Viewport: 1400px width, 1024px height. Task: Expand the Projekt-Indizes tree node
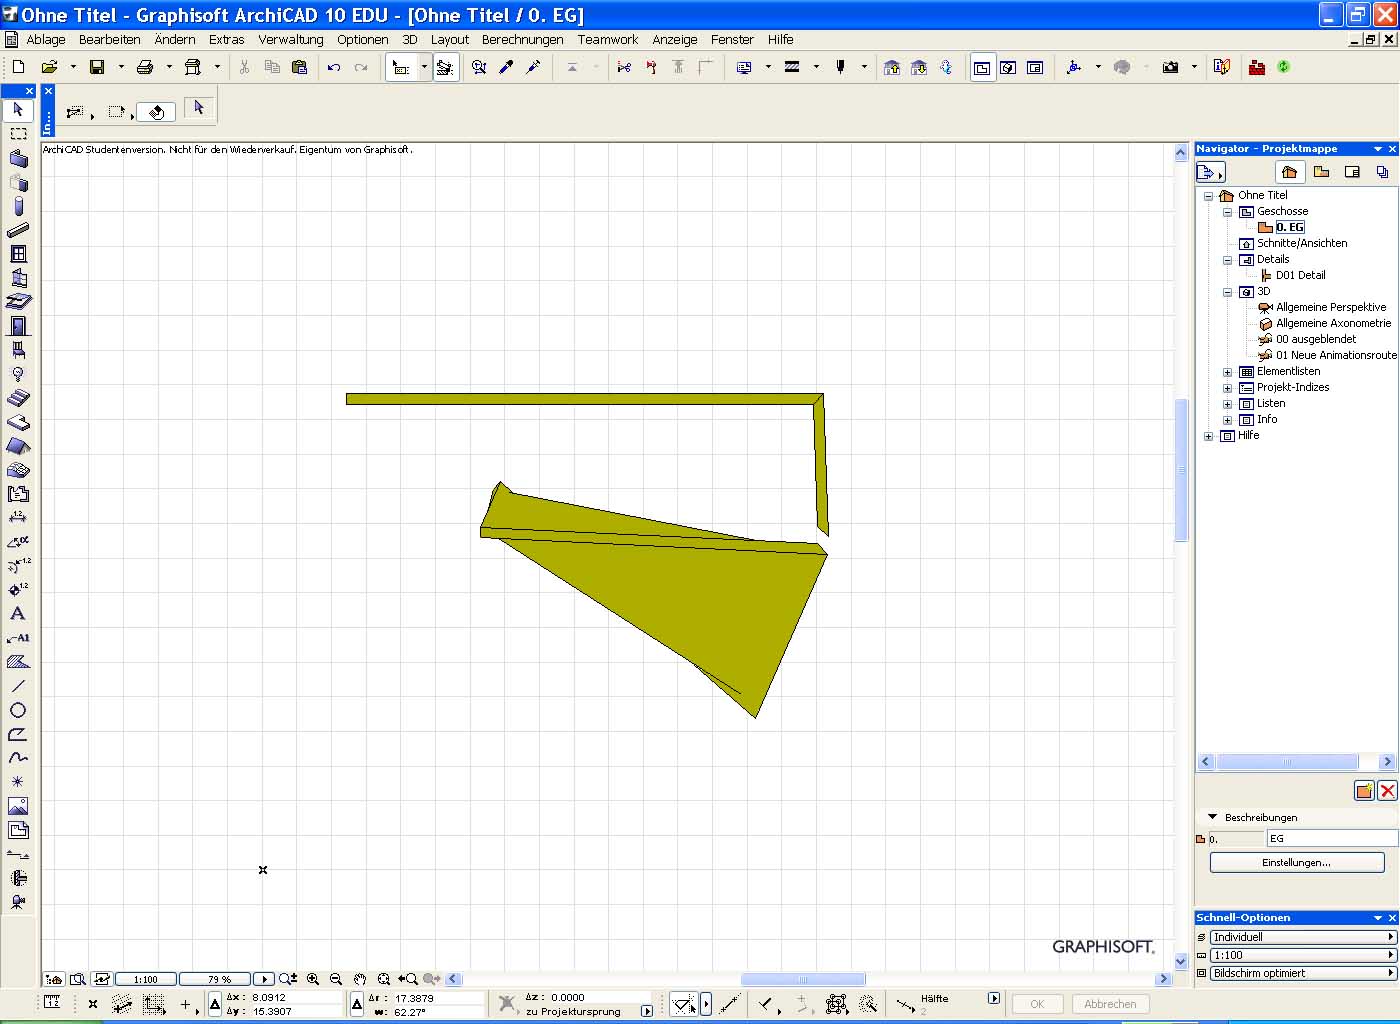1227,388
